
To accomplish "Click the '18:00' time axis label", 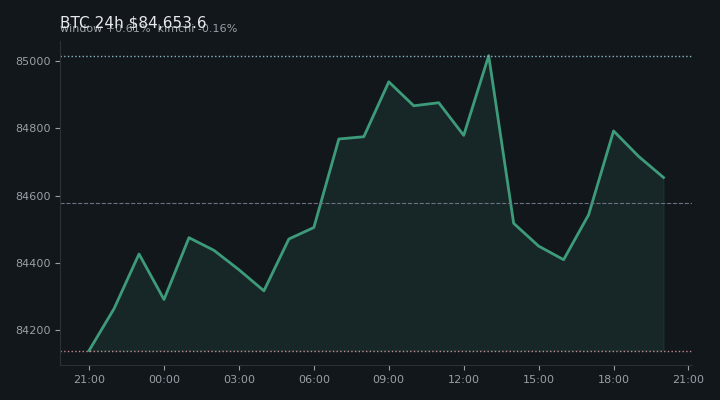I will [613, 379].
